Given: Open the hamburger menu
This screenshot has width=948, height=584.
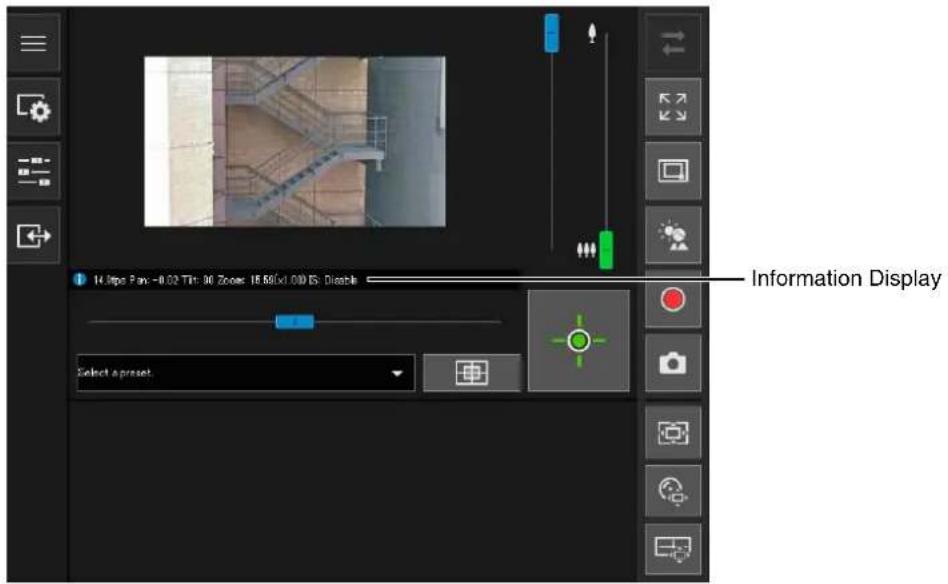Looking at the screenshot, I should [33, 43].
